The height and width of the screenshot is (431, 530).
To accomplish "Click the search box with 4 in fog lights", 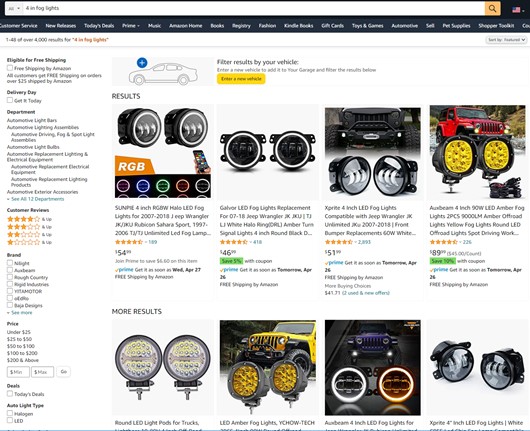I will tap(254, 8).
